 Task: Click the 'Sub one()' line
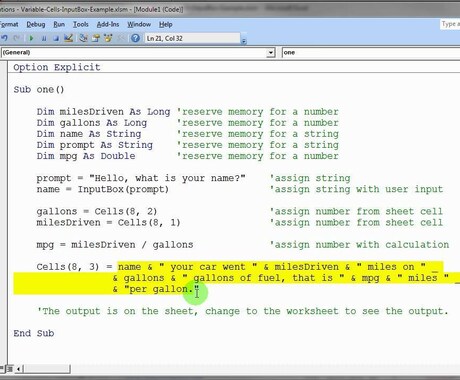39,90
